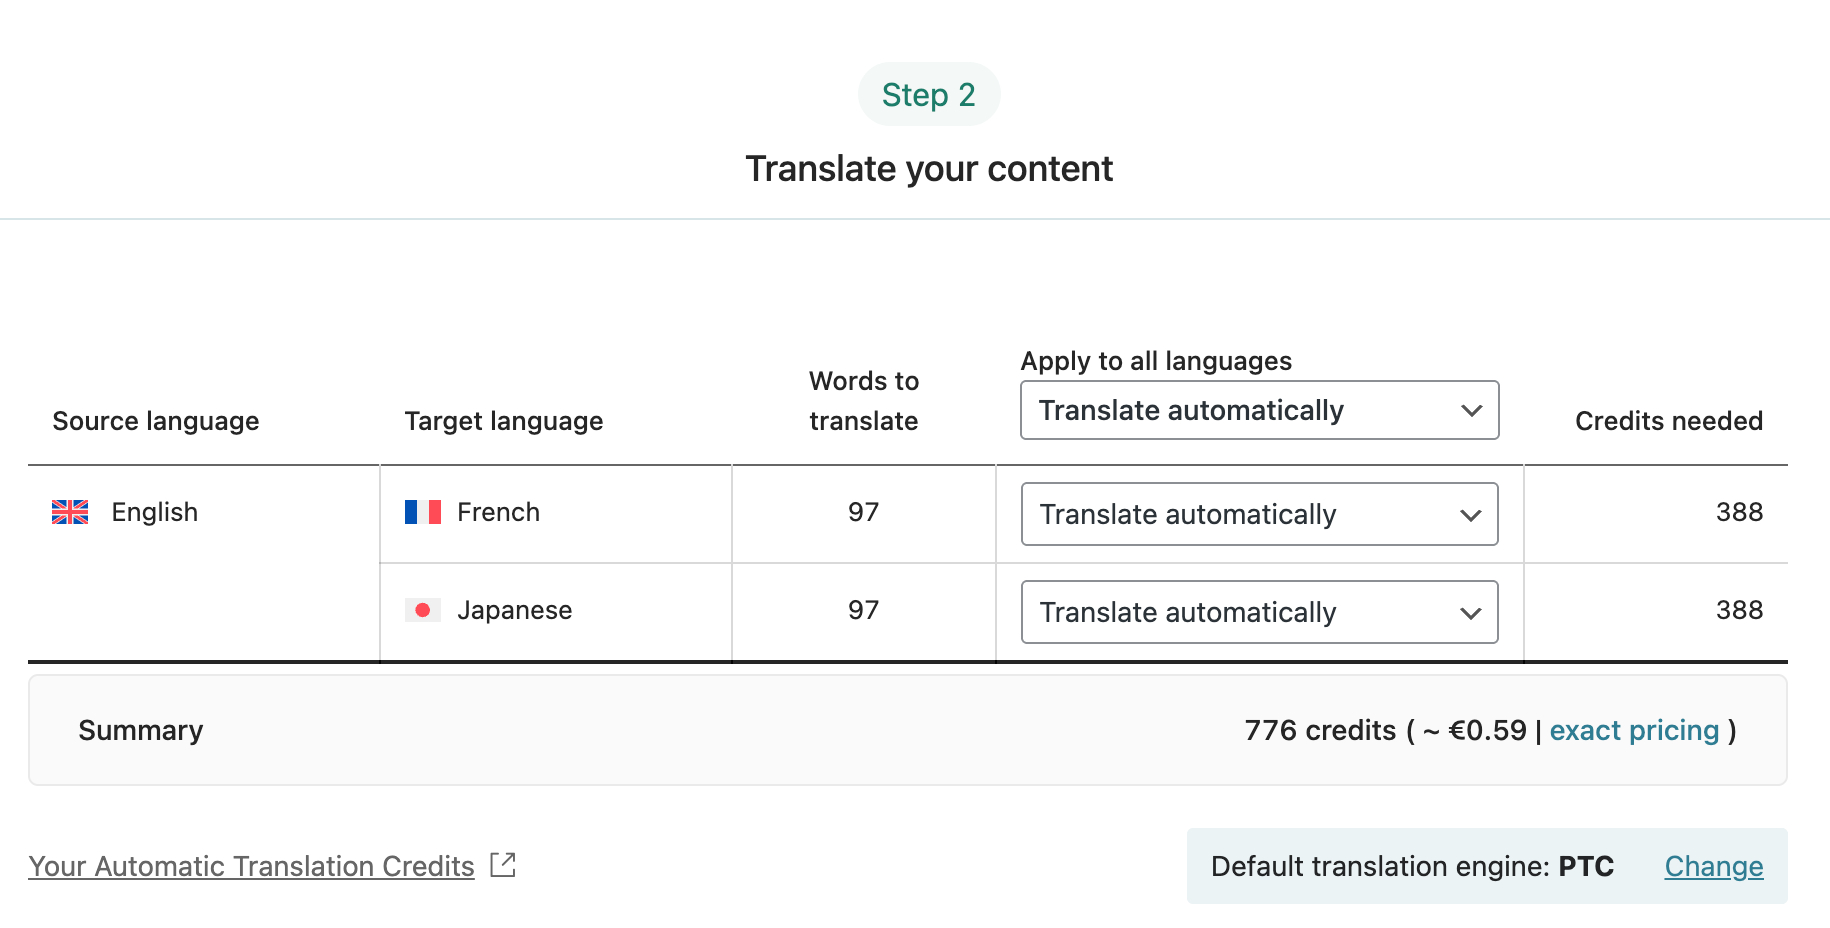Screen dimensions: 1830x928
Task: Open the Apply to all languages dropdown
Action: [x=1259, y=410]
